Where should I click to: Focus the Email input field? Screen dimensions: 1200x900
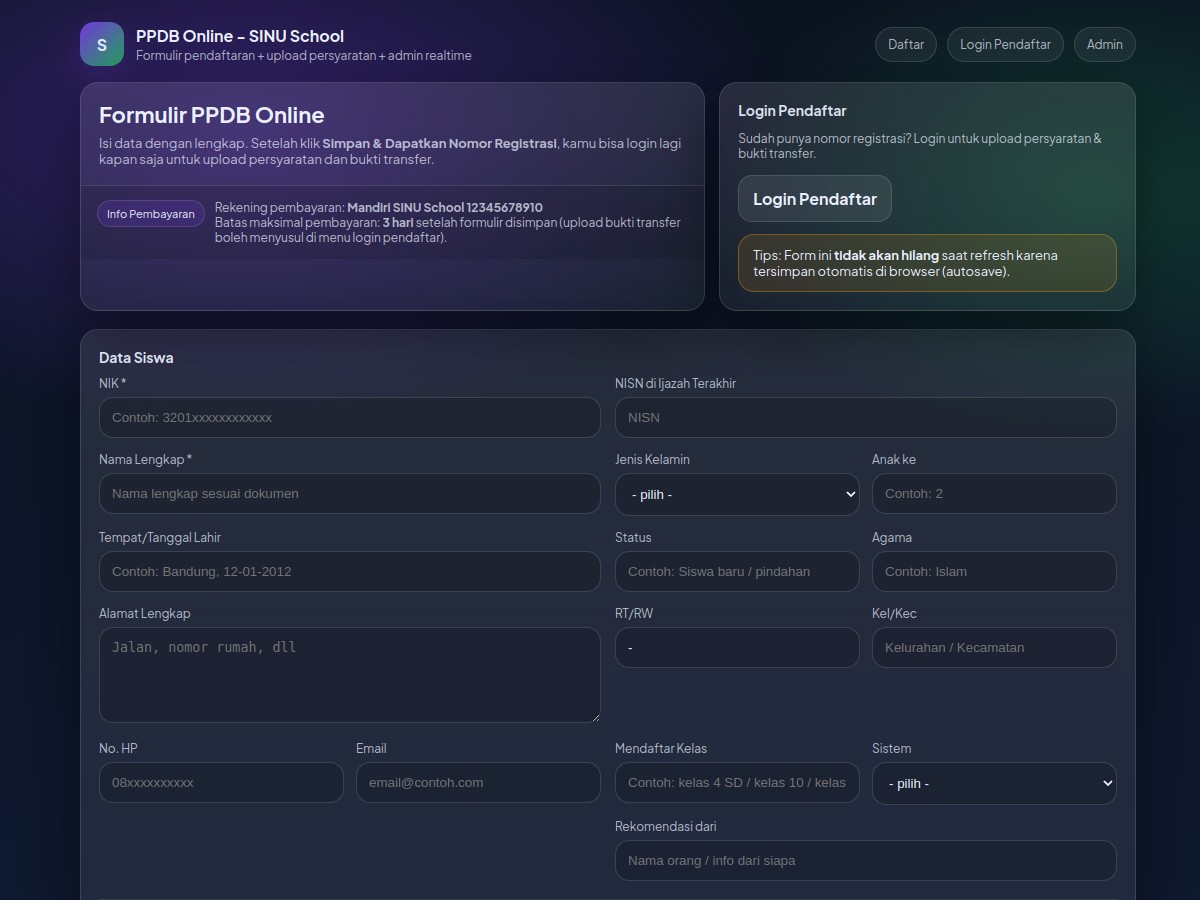478,782
